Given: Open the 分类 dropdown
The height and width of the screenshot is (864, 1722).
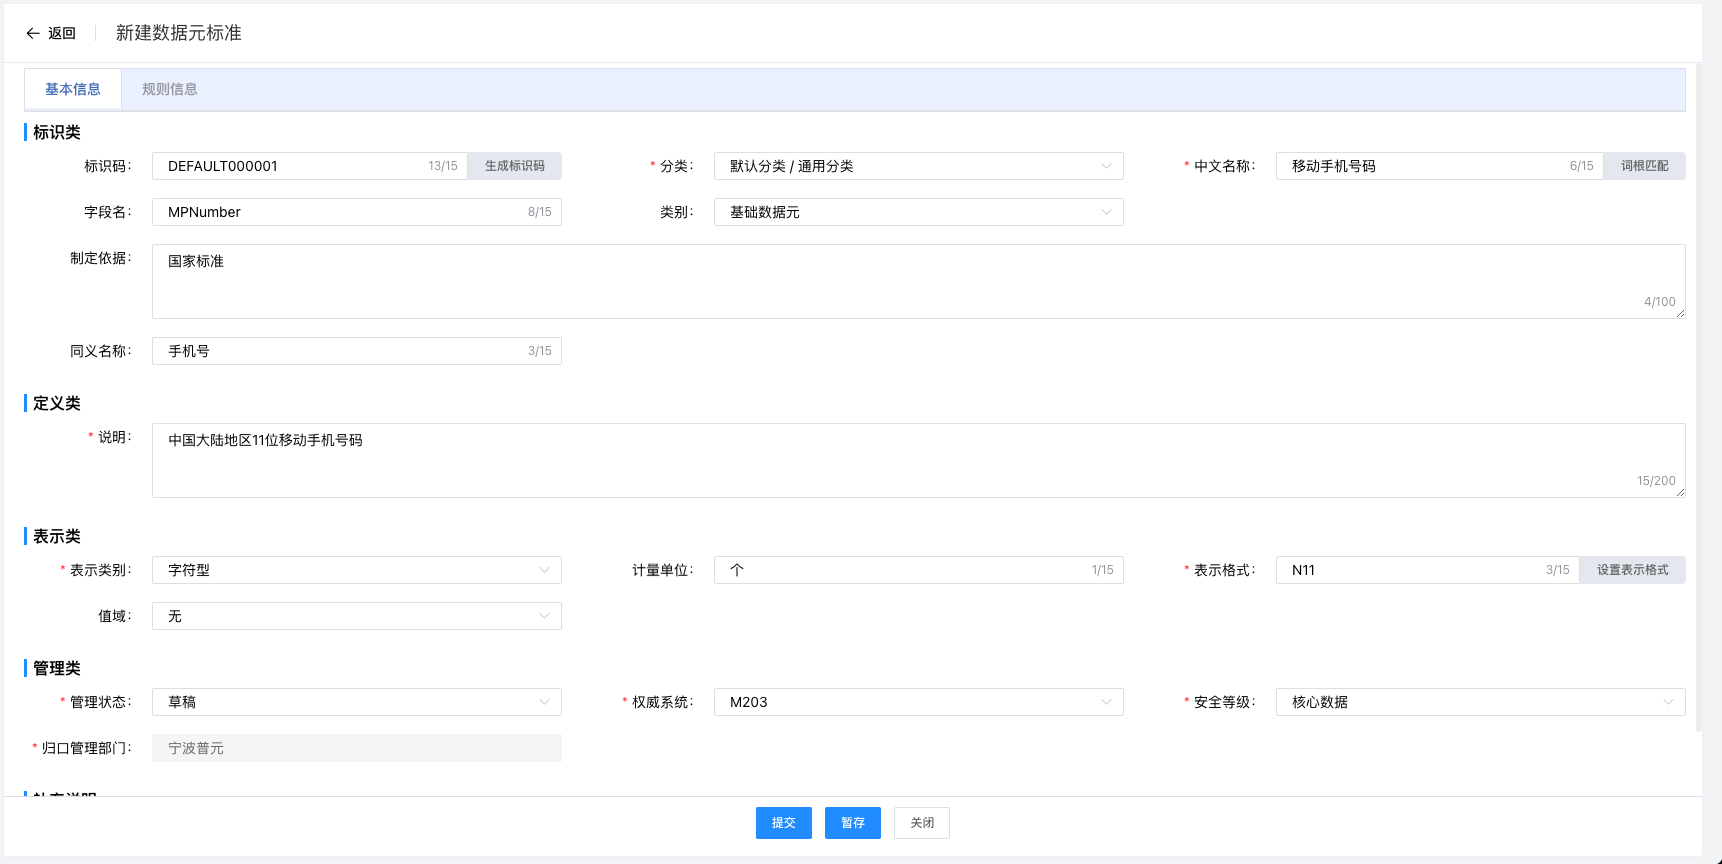Looking at the screenshot, I should (x=918, y=166).
